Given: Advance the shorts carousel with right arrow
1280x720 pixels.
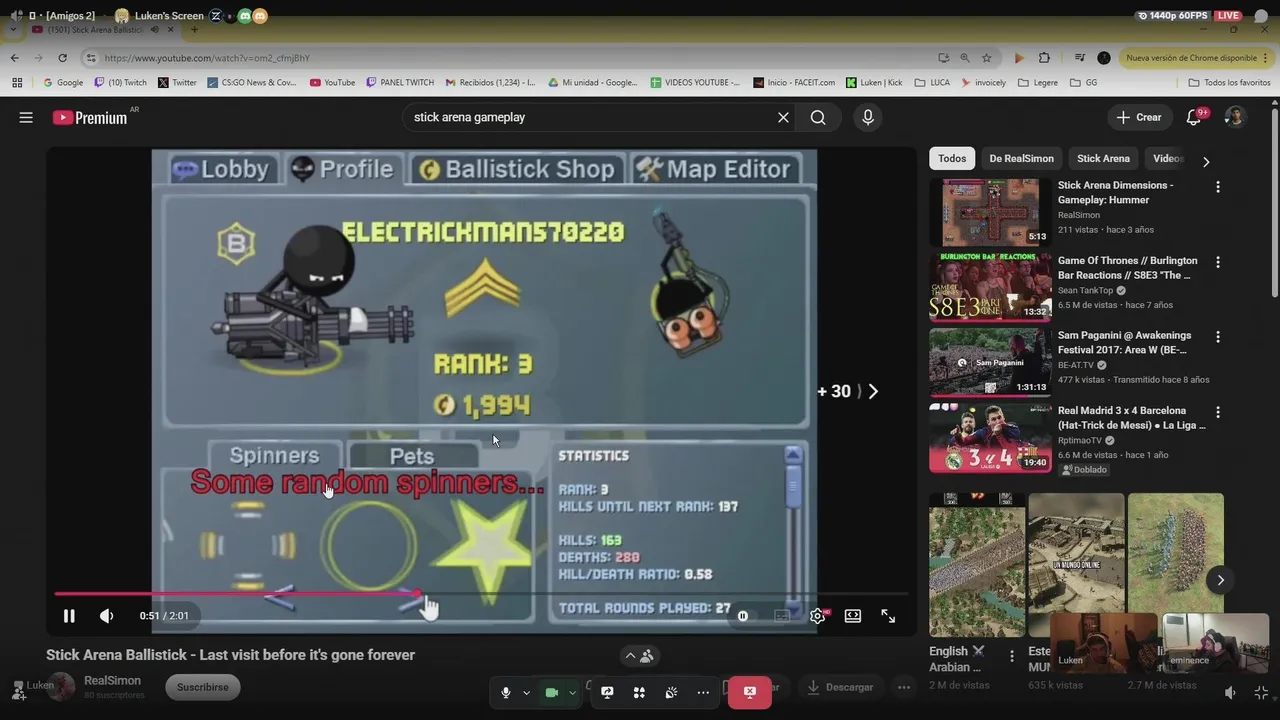Looking at the screenshot, I should point(1220,580).
